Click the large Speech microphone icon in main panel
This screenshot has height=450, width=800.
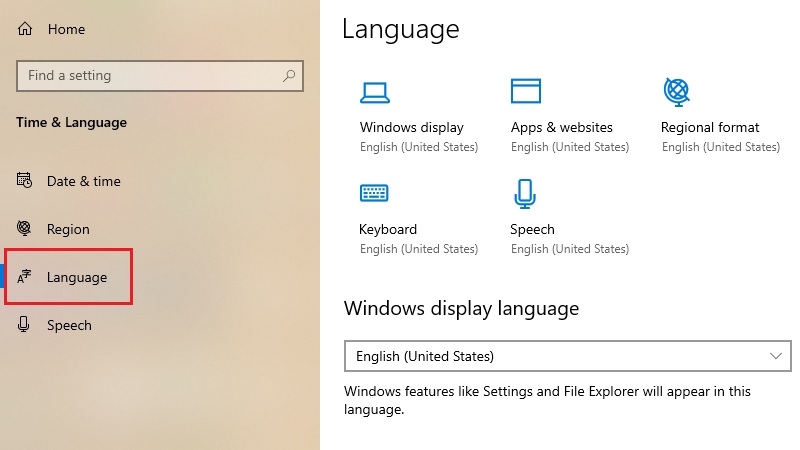click(x=525, y=193)
